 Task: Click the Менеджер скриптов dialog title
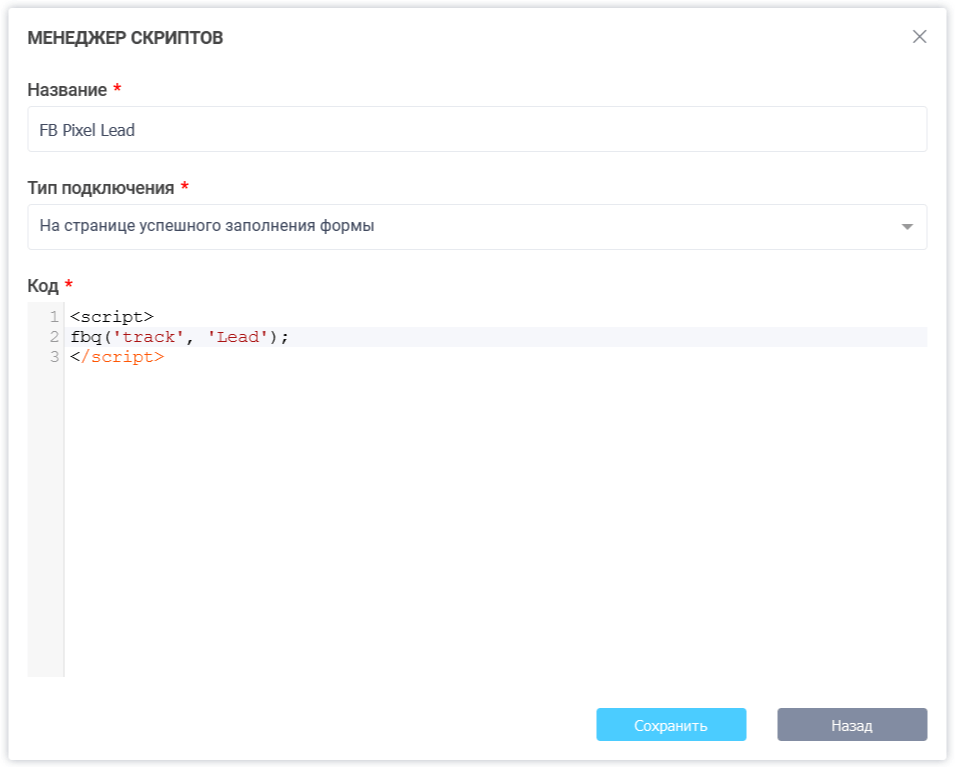point(125,38)
